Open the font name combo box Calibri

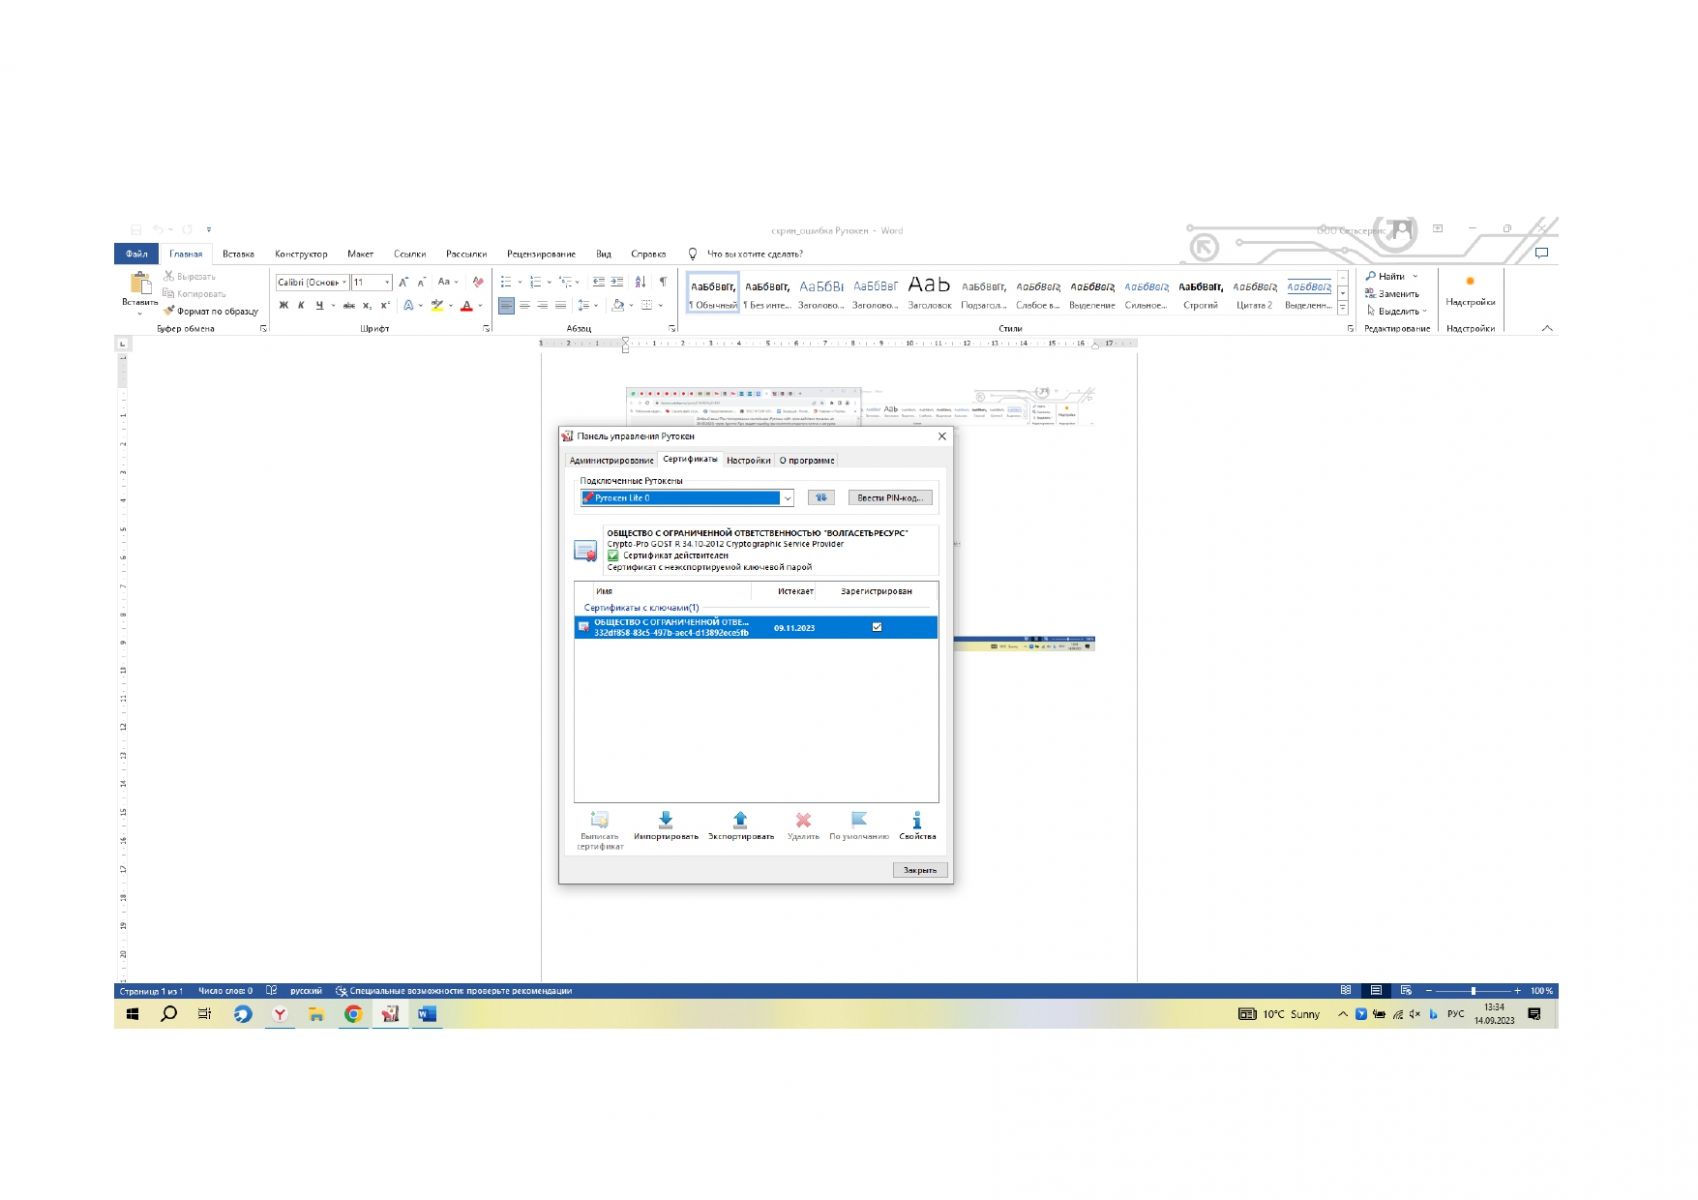point(312,282)
